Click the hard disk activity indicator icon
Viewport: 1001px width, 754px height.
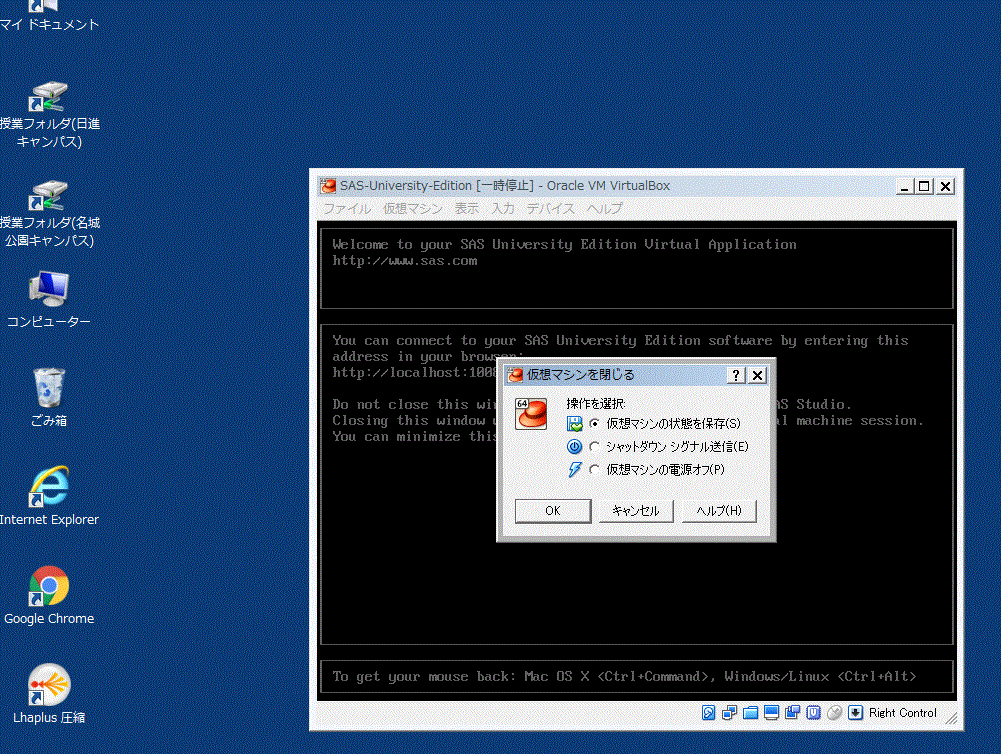[709, 713]
